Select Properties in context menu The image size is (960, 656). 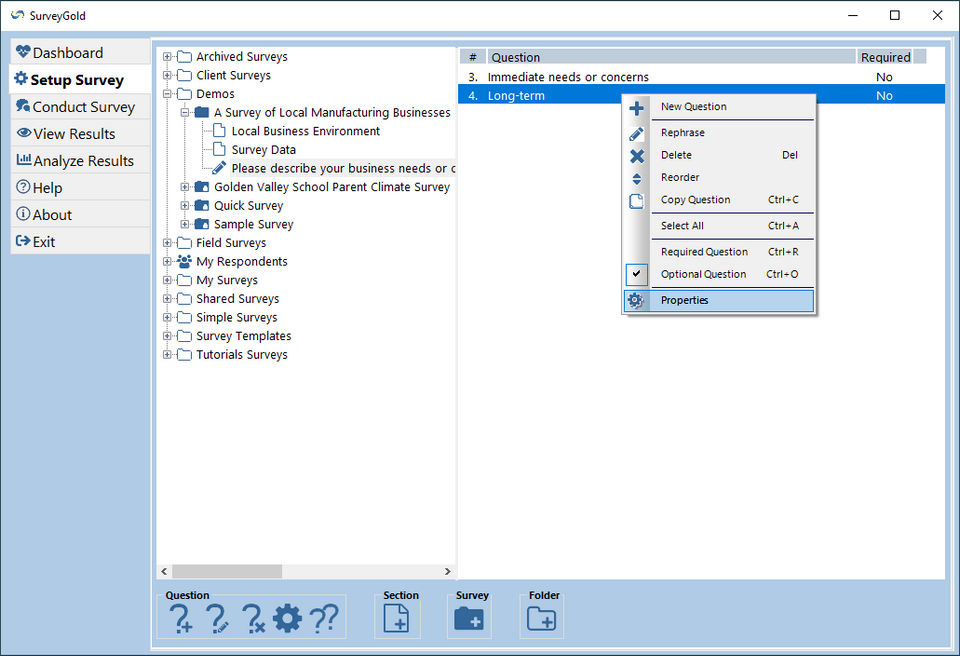click(x=719, y=300)
